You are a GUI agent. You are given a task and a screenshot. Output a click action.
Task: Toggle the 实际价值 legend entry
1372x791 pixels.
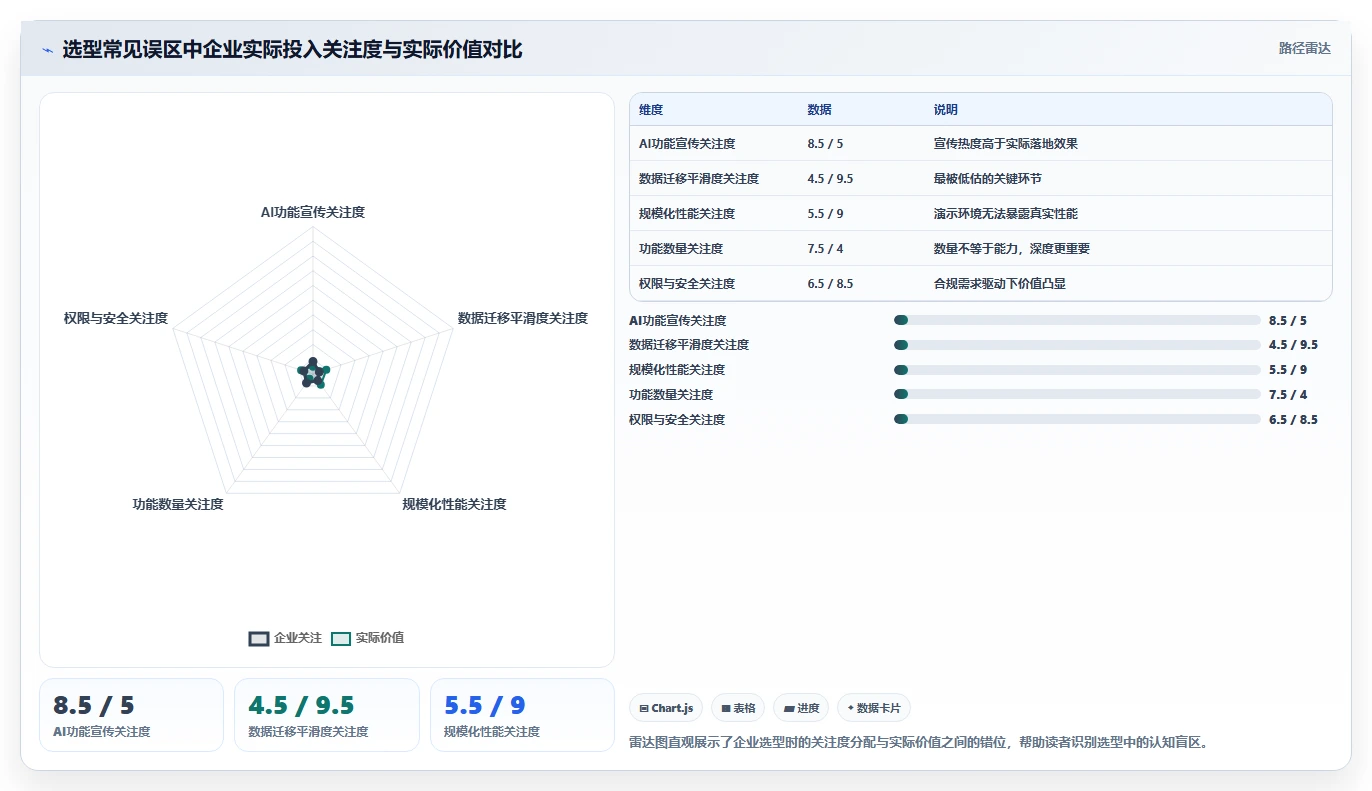pos(368,638)
